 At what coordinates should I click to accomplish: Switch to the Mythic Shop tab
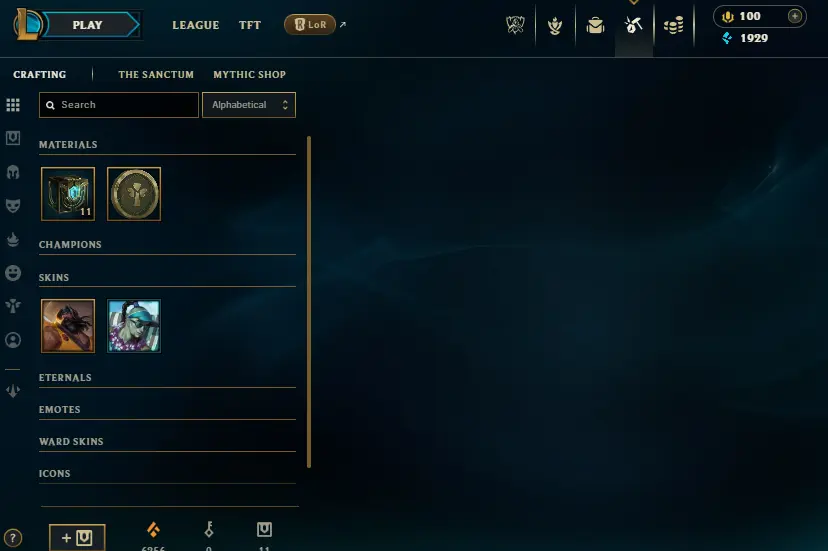[249, 74]
